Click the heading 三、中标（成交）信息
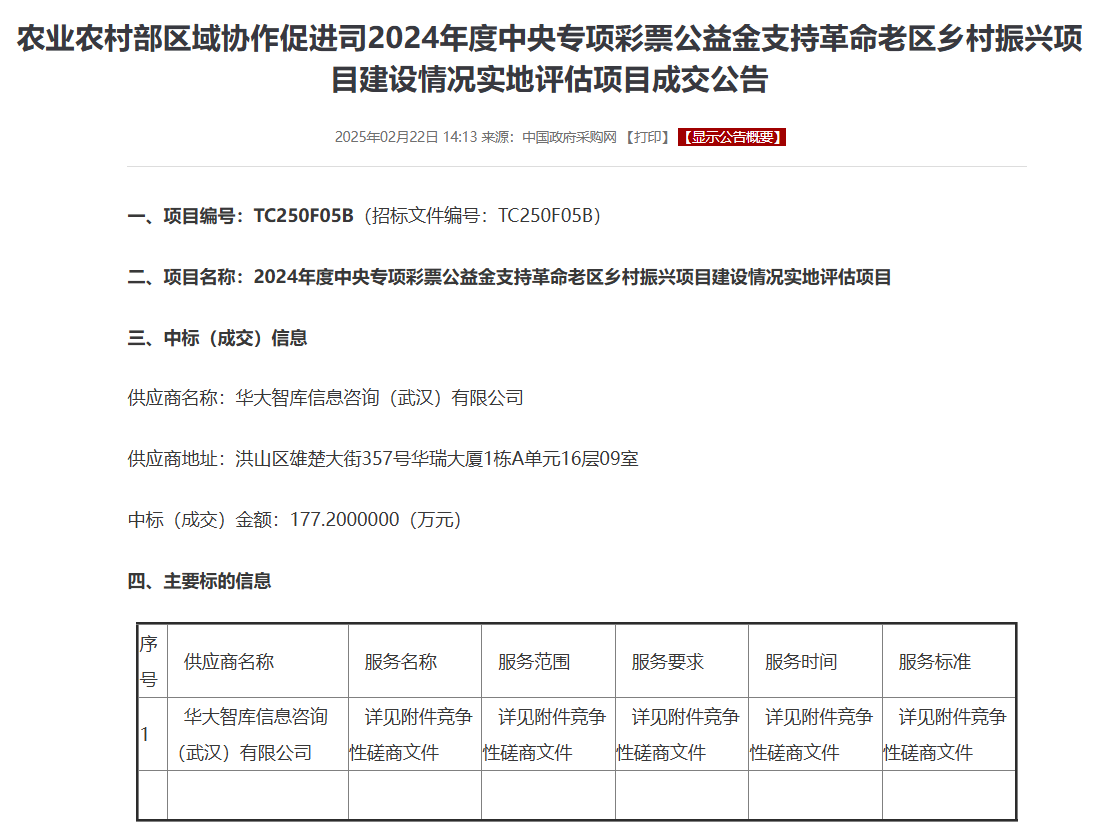1104x832 pixels. pyautogui.click(x=217, y=338)
